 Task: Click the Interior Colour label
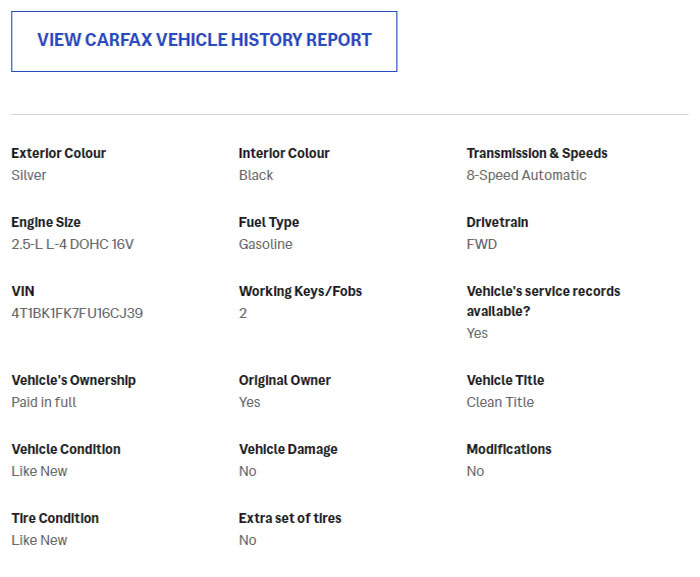284,153
